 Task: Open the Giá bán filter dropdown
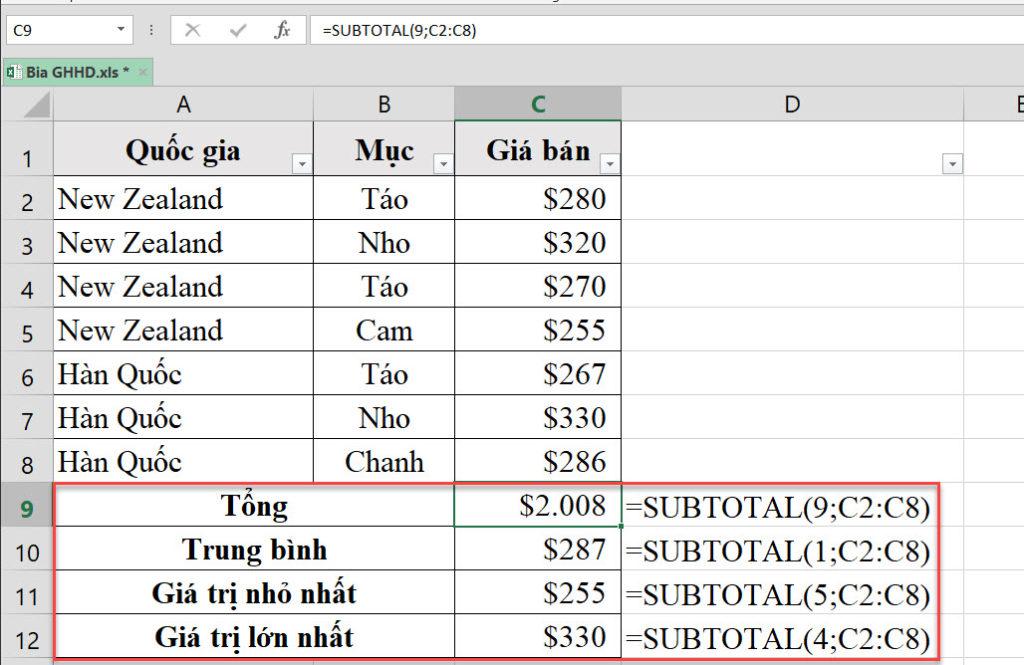pos(607,161)
